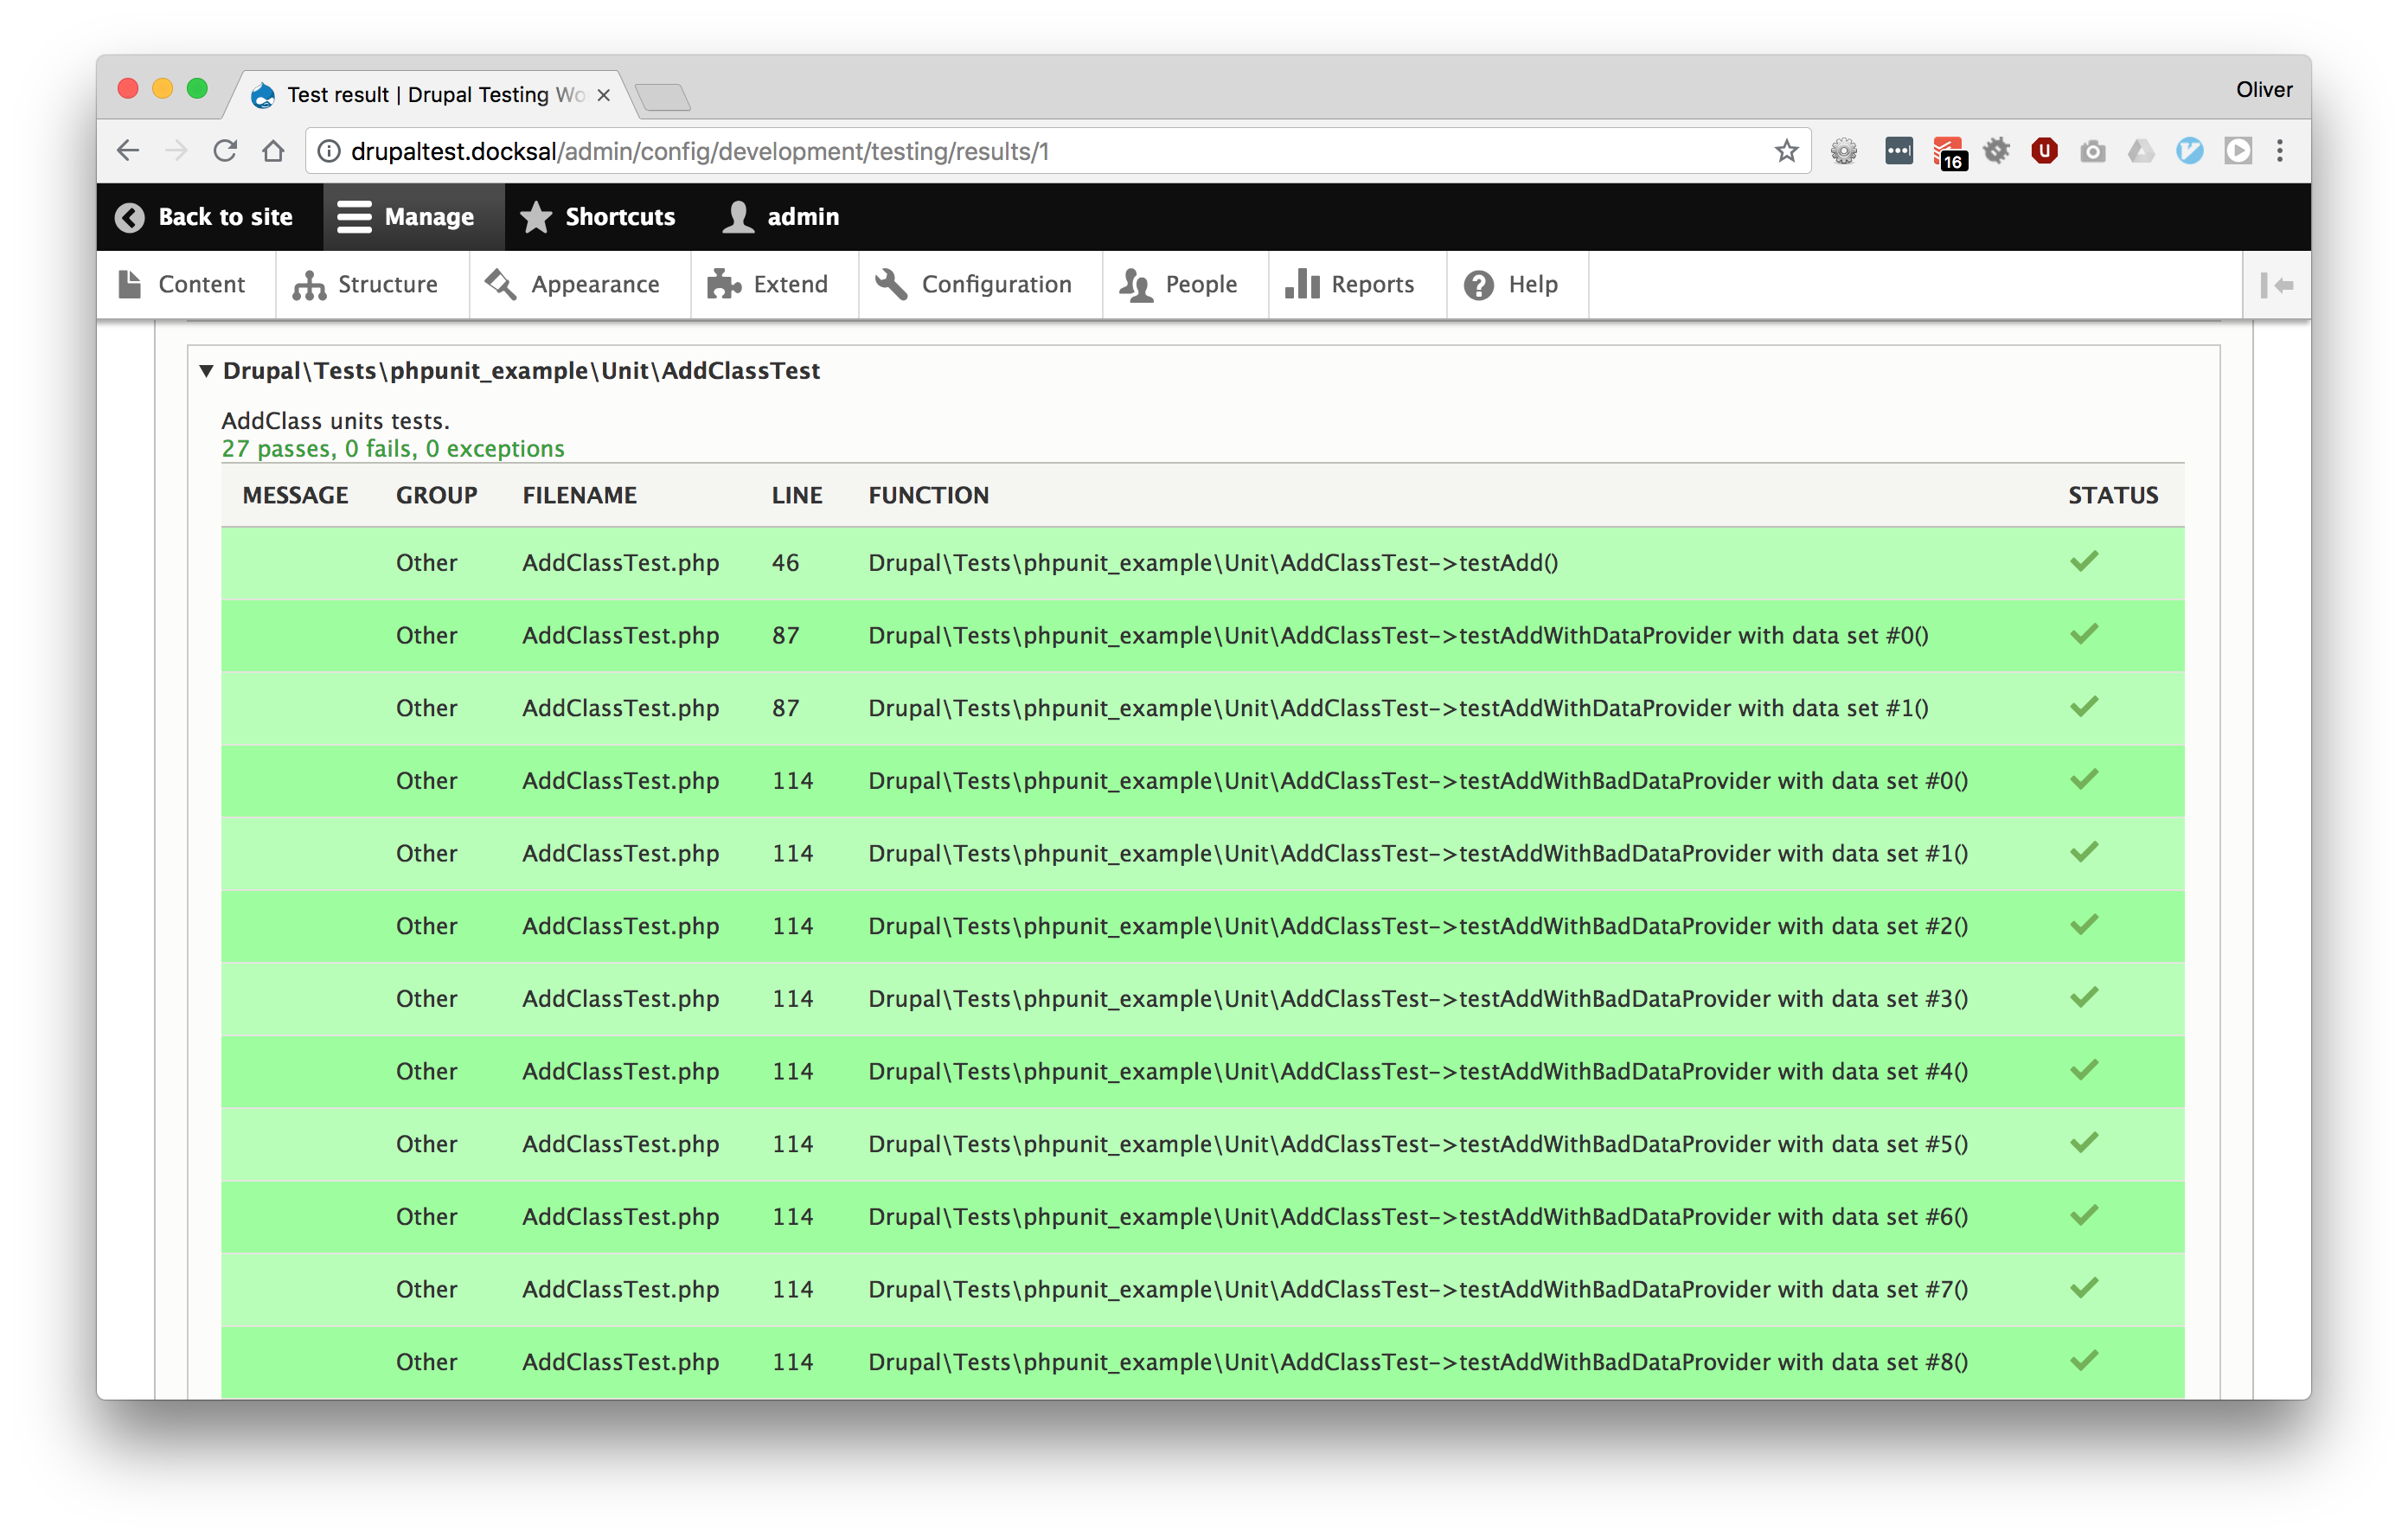2408x1538 pixels.
Task: Click the browser reload page icon
Action: click(225, 151)
